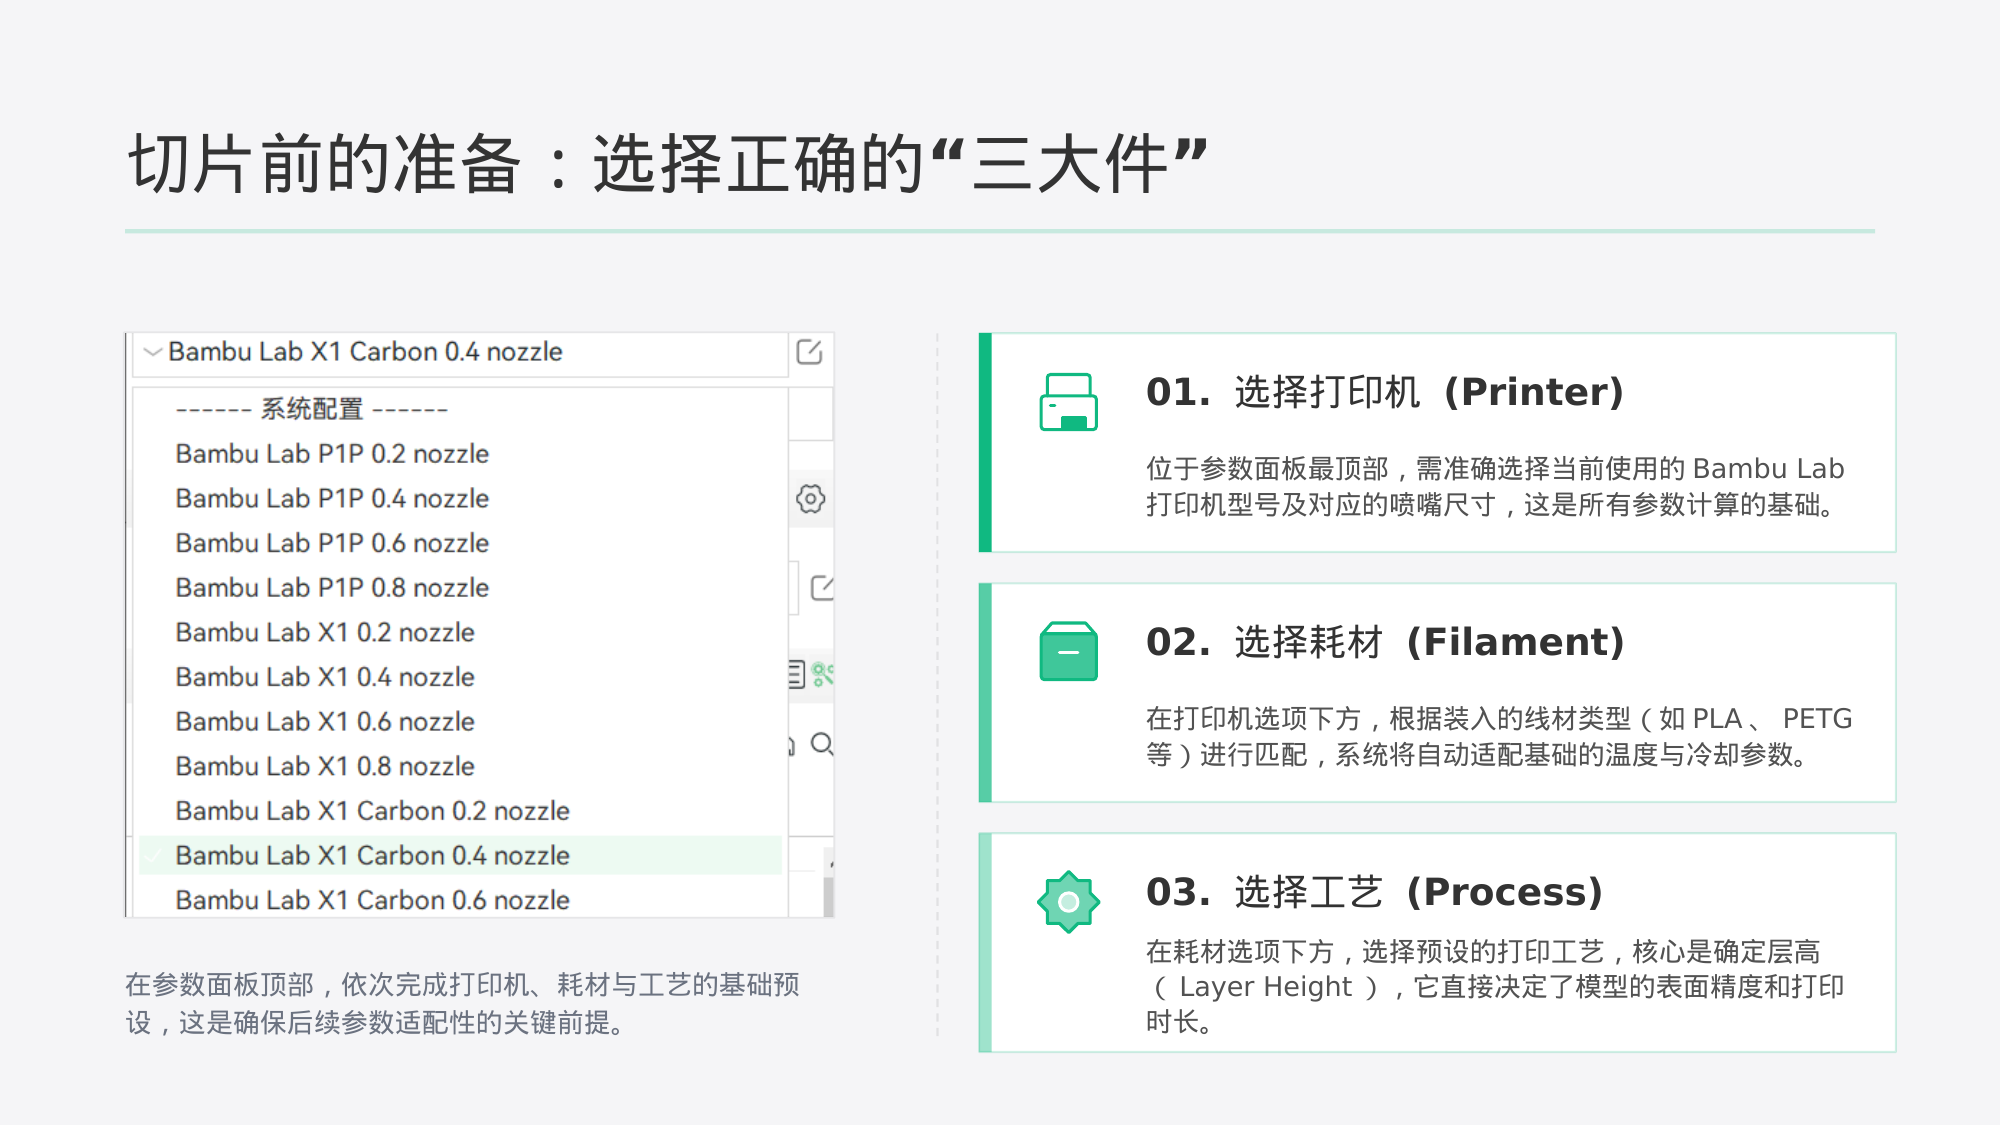This screenshot has height=1125, width=2001.
Task: Open the filament settings gear icon
Action: pyautogui.click(x=811, y=498)
